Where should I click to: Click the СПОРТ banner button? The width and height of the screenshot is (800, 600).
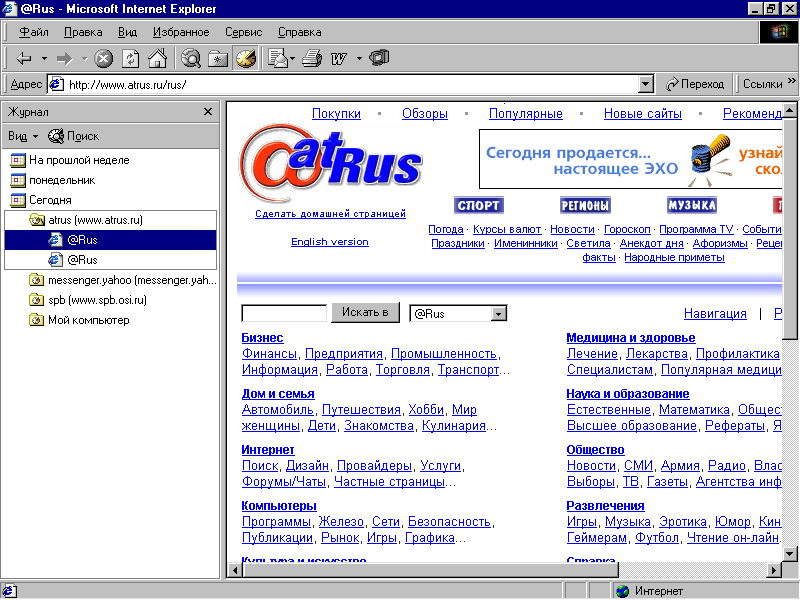coord(479,205)
